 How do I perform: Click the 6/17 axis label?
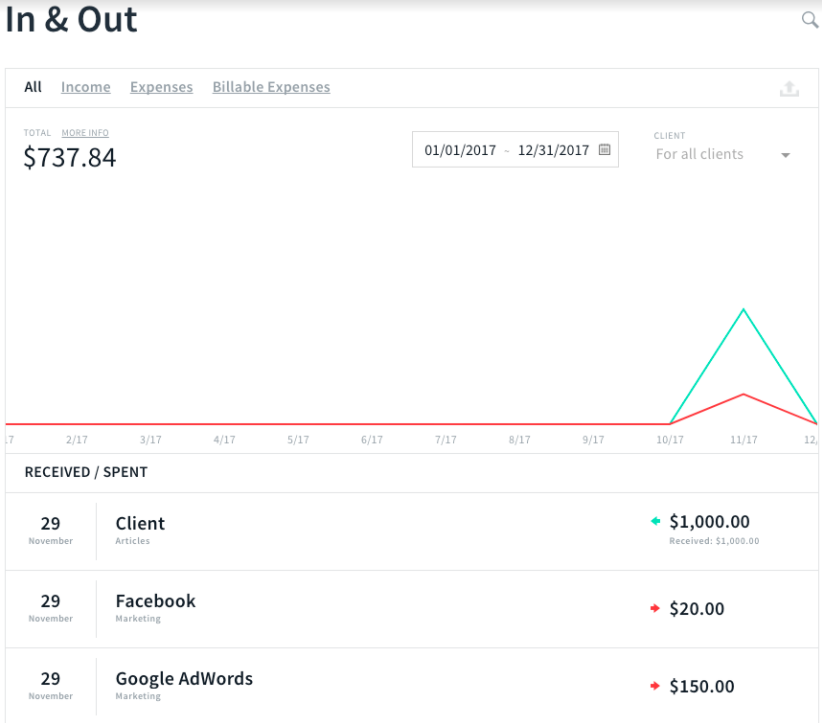pyautogui.click(x=372, y=440)
